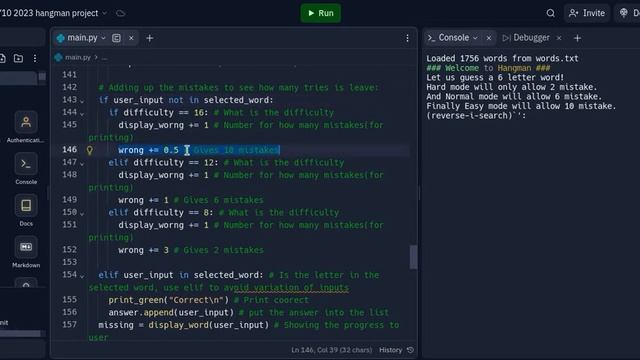Create a new folder in sidebar
Viewport: 640px width, 360px height.
pos(18,58)
